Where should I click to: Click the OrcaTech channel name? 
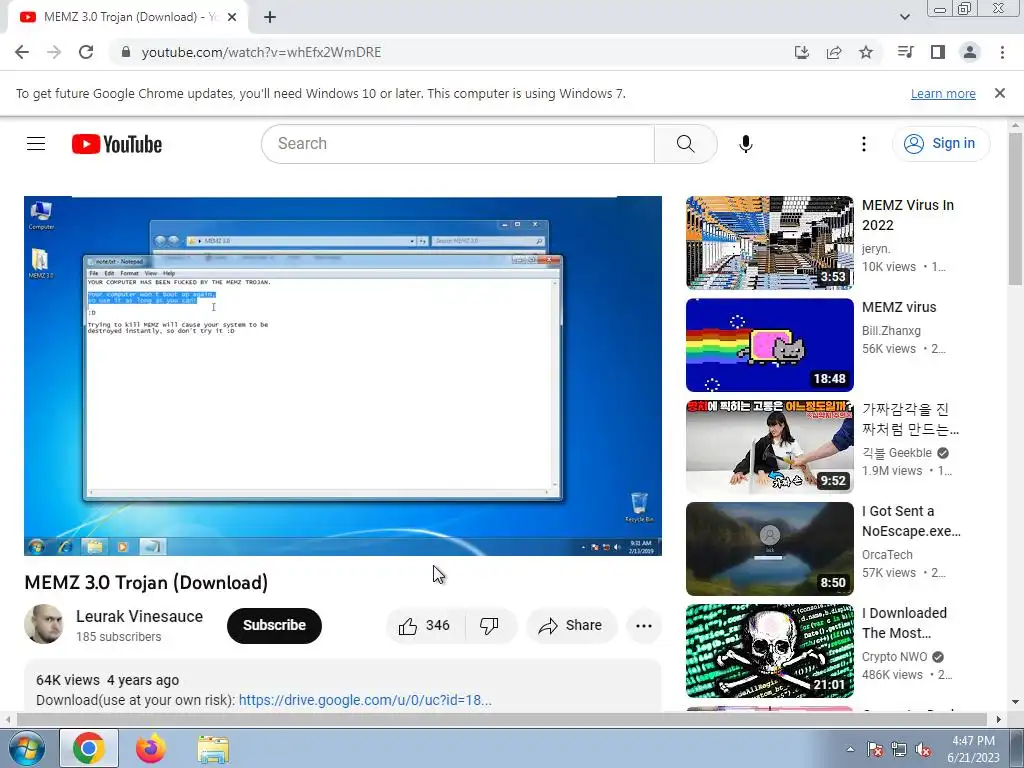click(x=887, y=554)
